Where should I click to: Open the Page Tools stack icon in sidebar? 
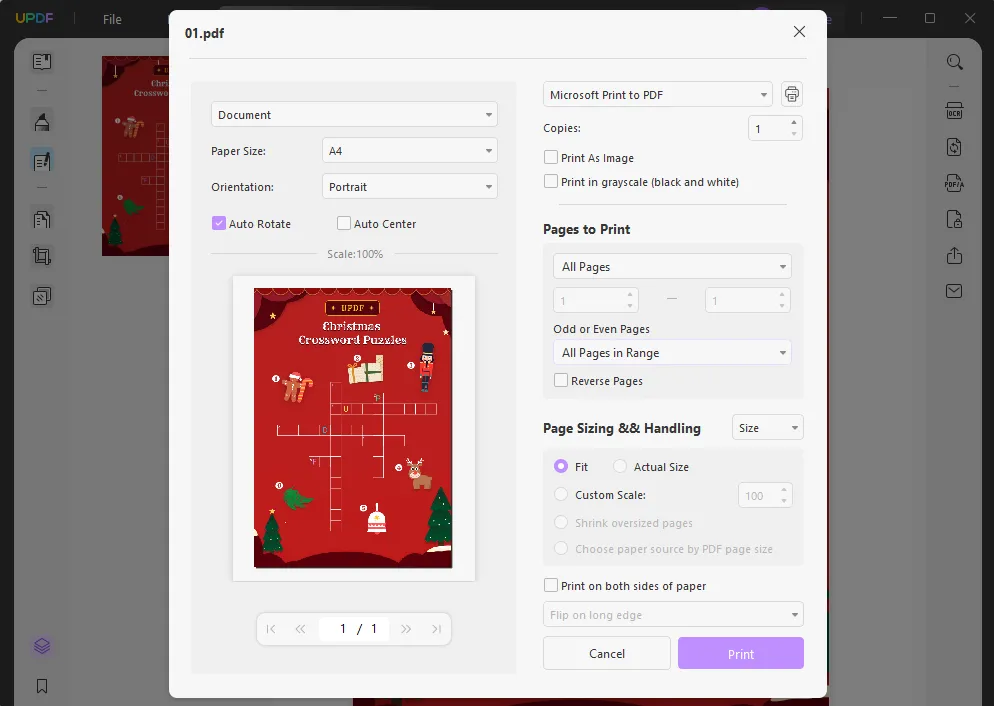(x=42, y=296)
